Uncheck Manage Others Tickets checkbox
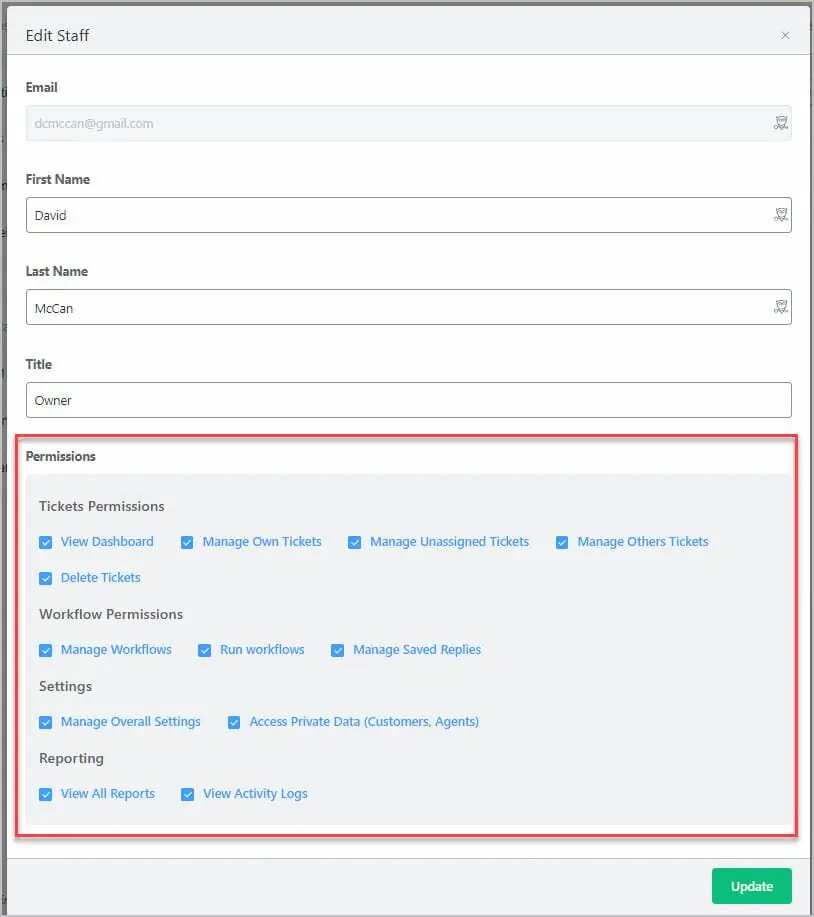Viewport: 814px width, 917px height. [x=562, y=542]
